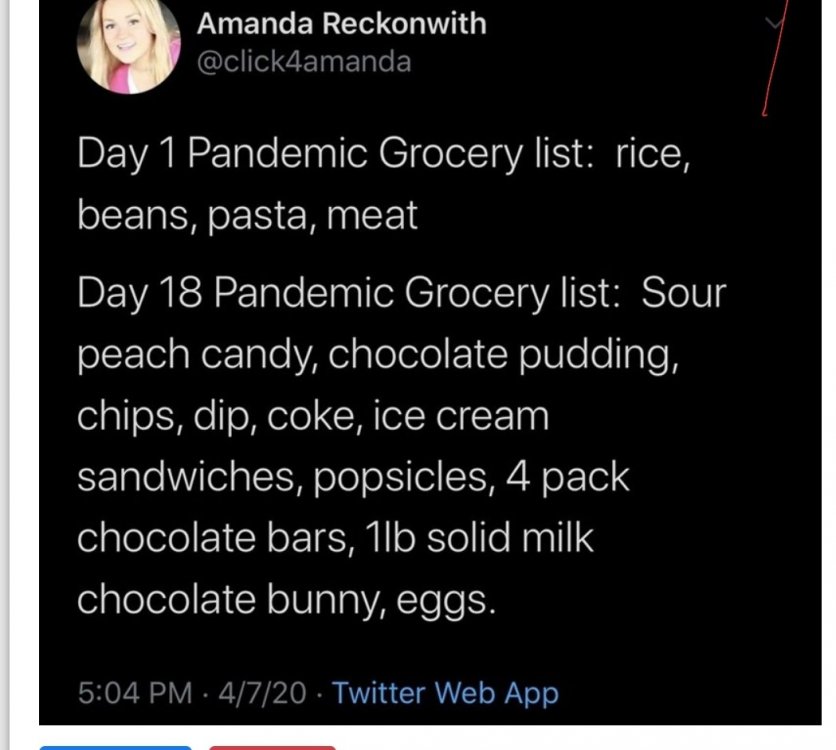Click the phrase 'chocolate bunny, eggs.'
This screenshot has height=750, width=836.
[x=286, y=600]
